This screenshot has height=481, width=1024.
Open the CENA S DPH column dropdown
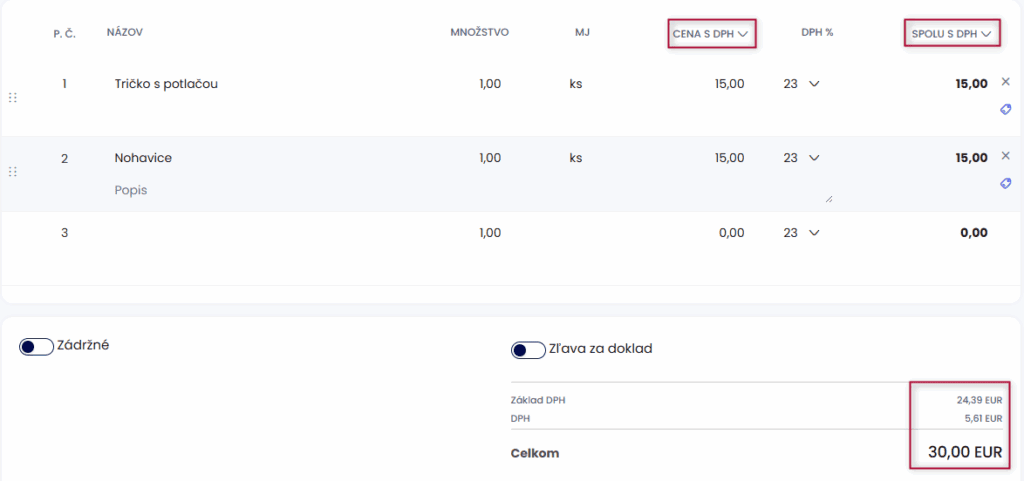[711, 34]
